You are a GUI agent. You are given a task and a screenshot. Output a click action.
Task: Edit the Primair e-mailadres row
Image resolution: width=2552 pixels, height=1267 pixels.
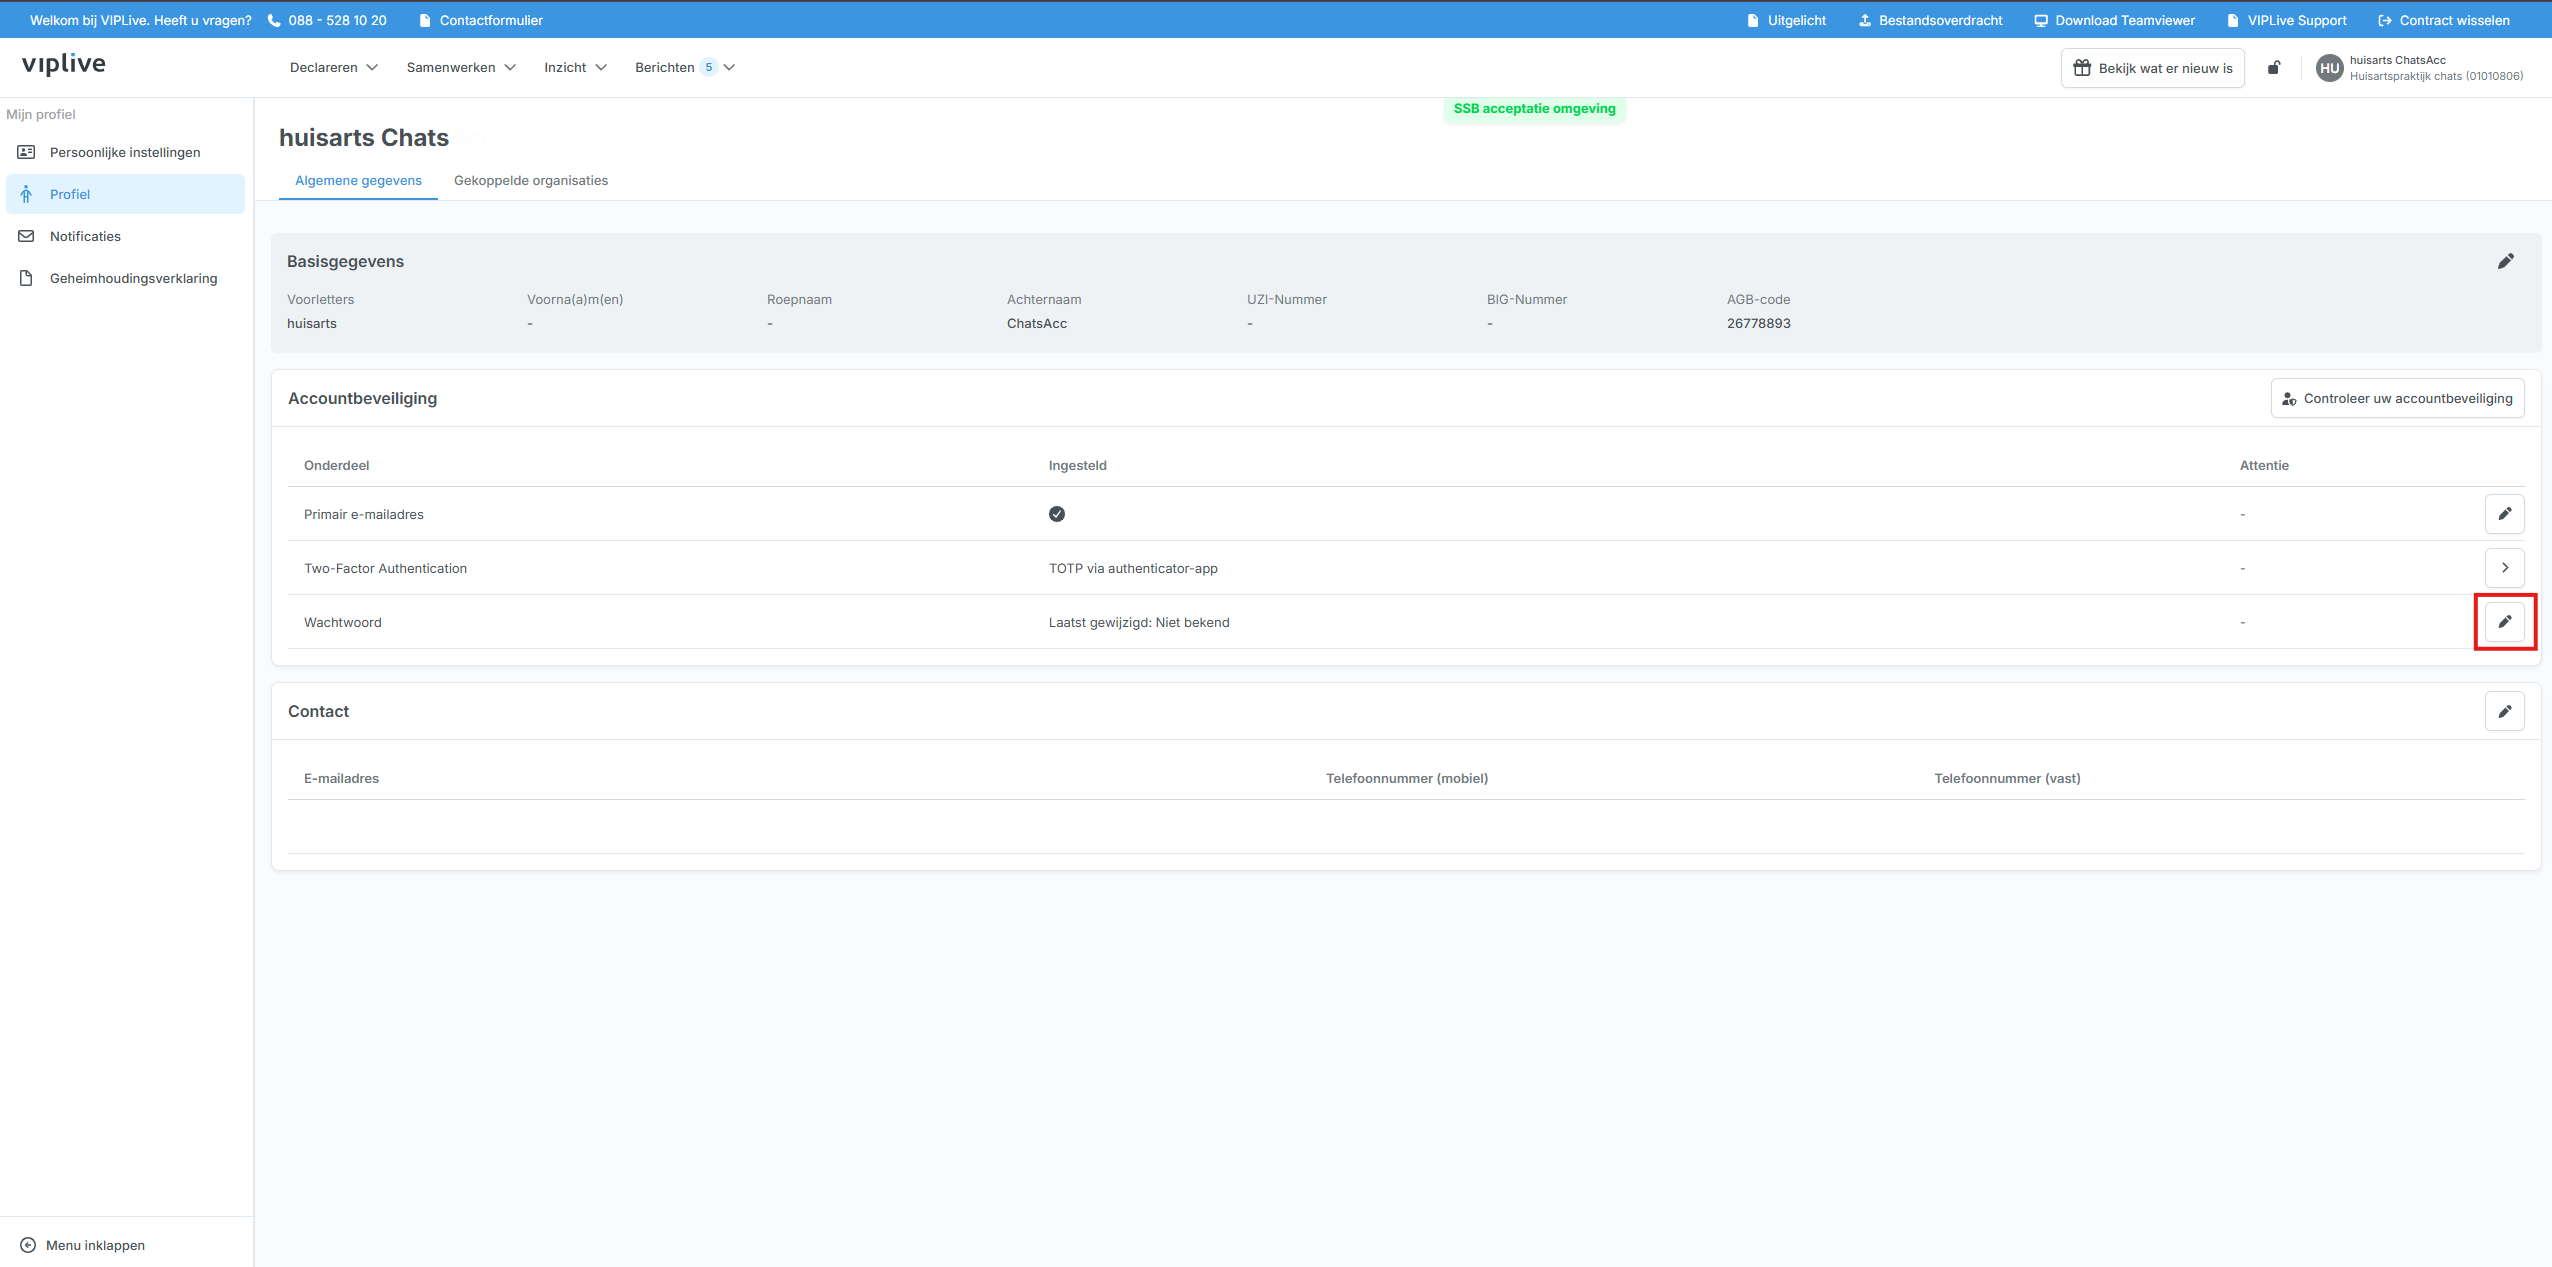tap(2504, 514)
